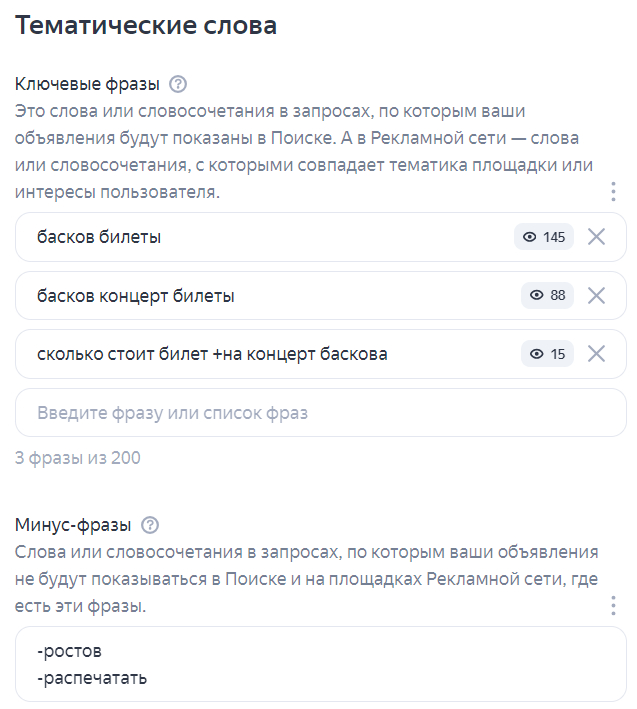Click the '3 фразы из 200' counter

coord(78,459)
